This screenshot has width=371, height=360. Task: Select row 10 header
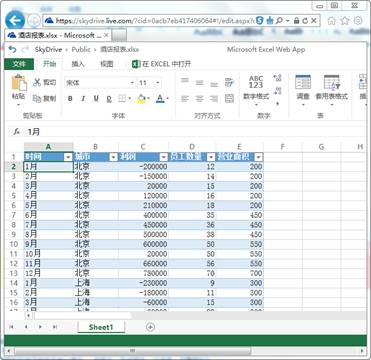coord(14,244)
